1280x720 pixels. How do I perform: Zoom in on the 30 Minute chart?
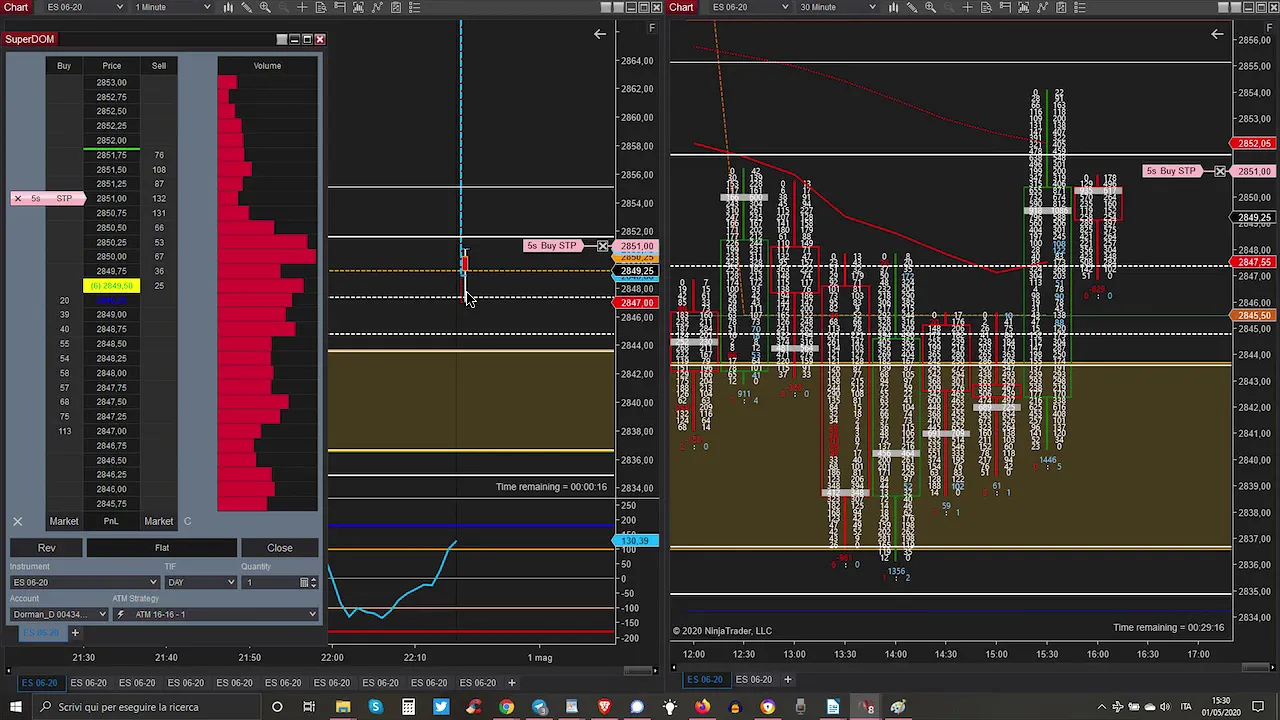pyautogui.click(x=930, y=7)
